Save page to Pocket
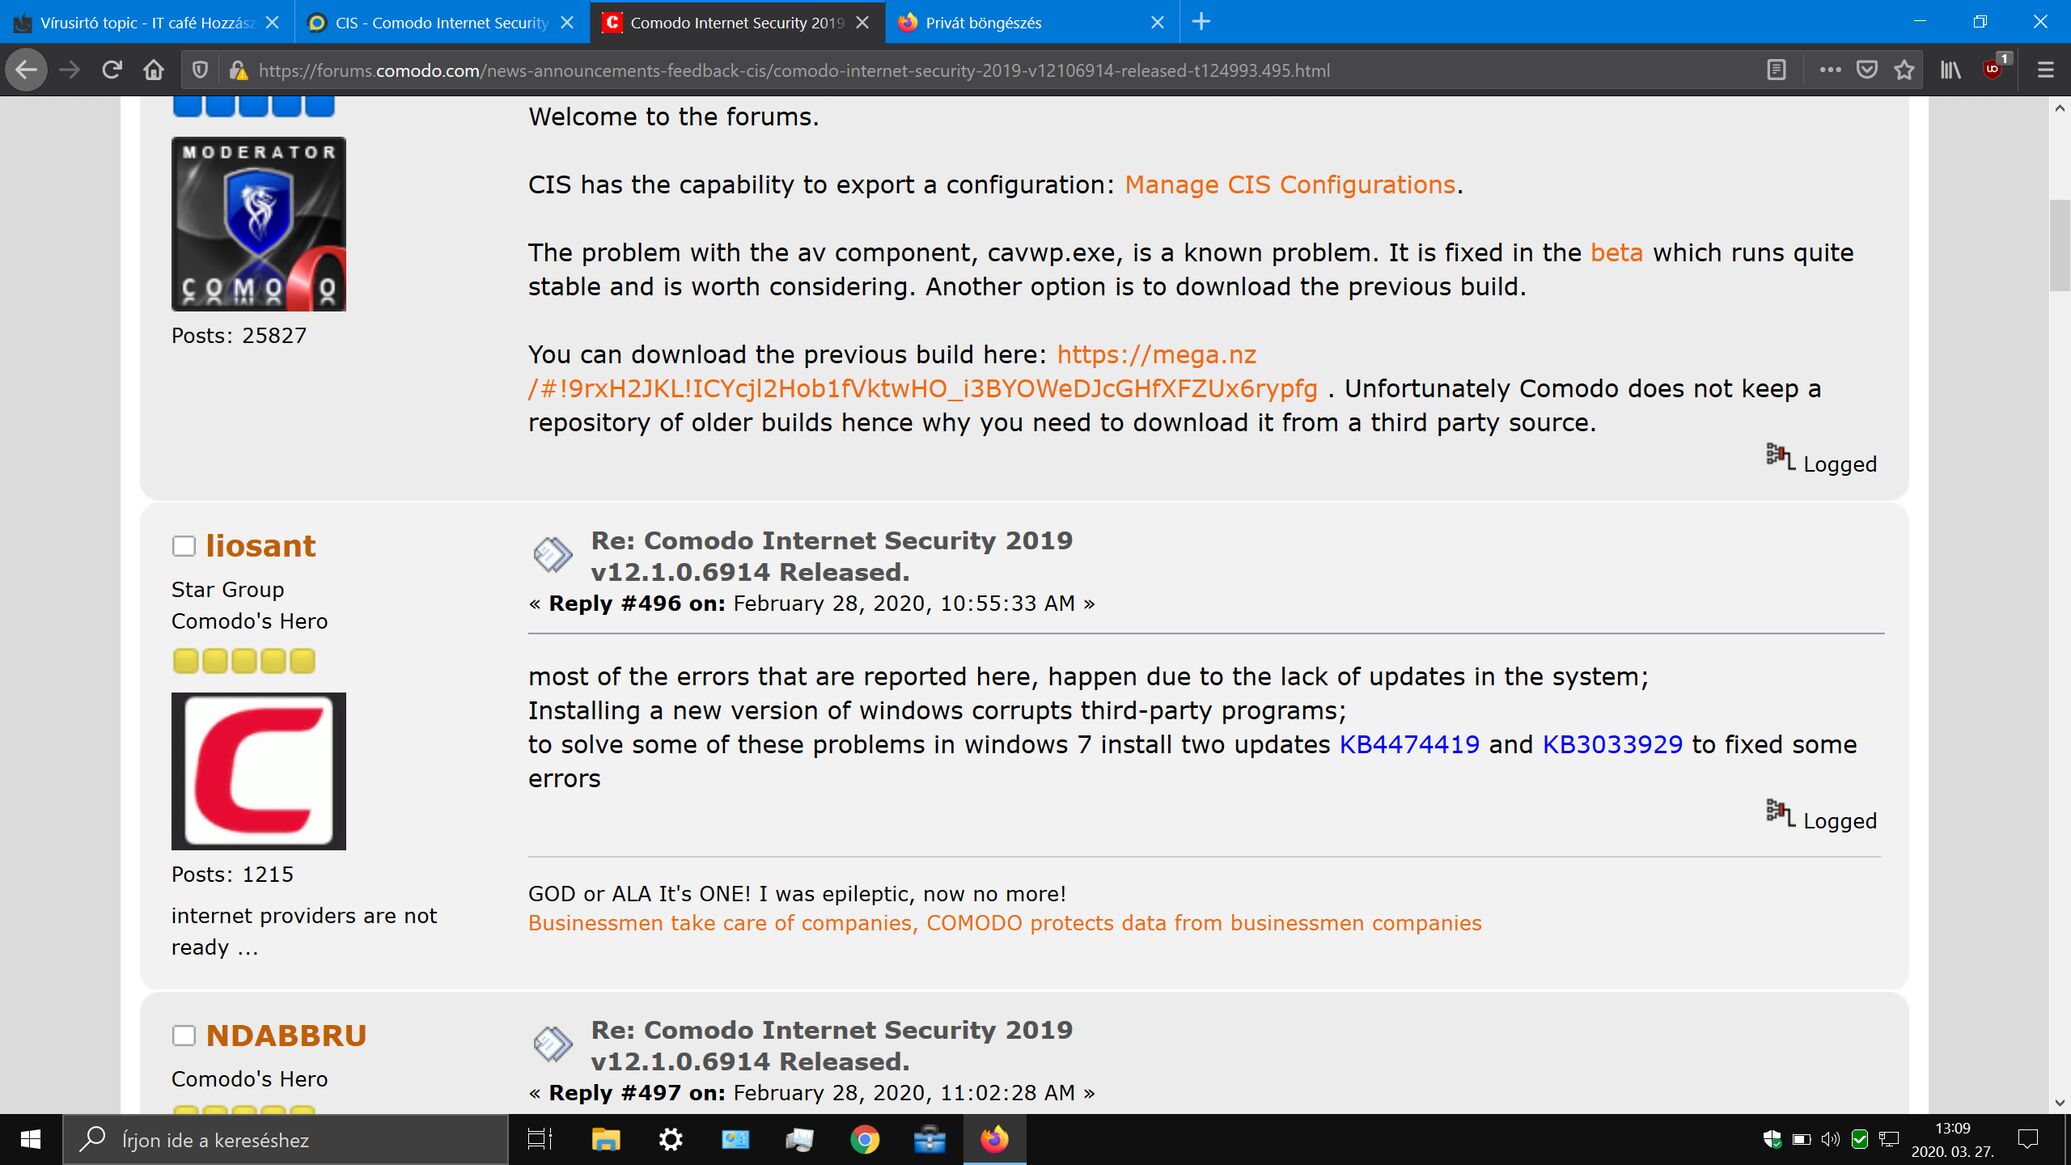The image size is (2071, 1165). (1867, 70)
